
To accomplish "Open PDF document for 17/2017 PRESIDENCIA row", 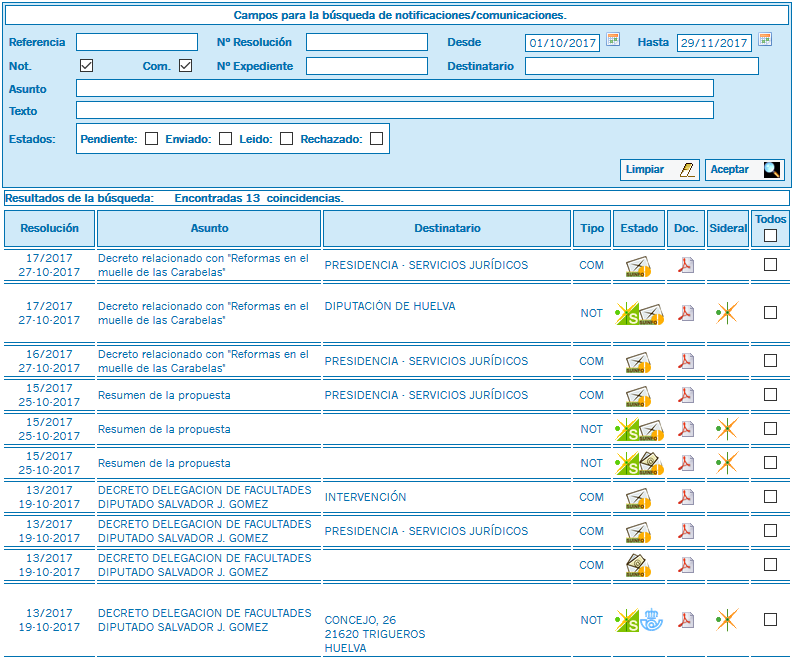I will tap(686, 265).
